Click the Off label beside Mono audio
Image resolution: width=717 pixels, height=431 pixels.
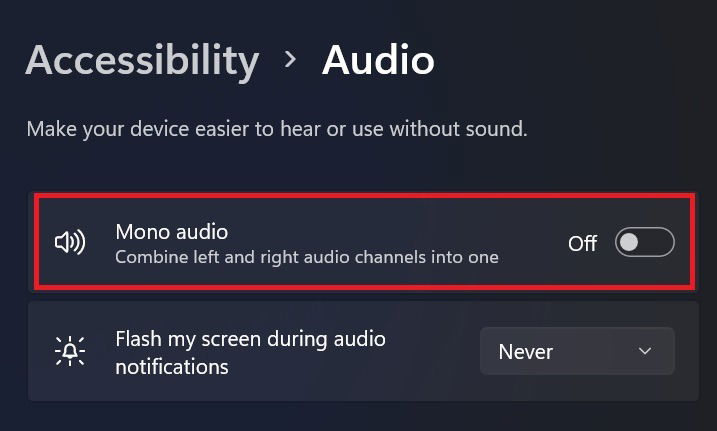click(x=582, y=243)
